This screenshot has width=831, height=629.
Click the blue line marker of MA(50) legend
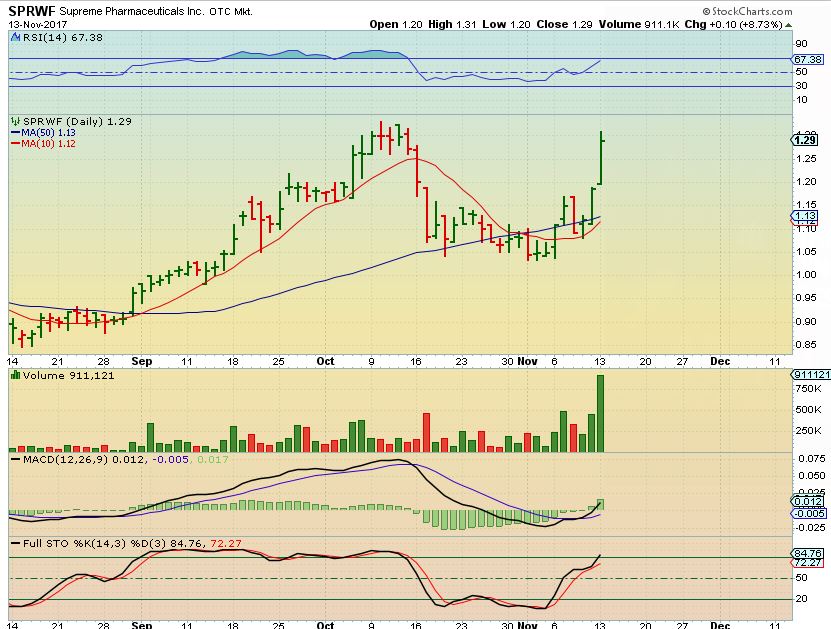15,133
